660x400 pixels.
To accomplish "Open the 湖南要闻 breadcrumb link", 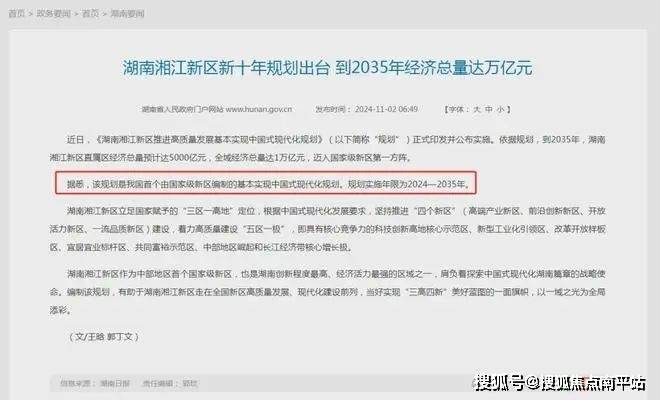I will pyautogui.click(x=127, y=13).
